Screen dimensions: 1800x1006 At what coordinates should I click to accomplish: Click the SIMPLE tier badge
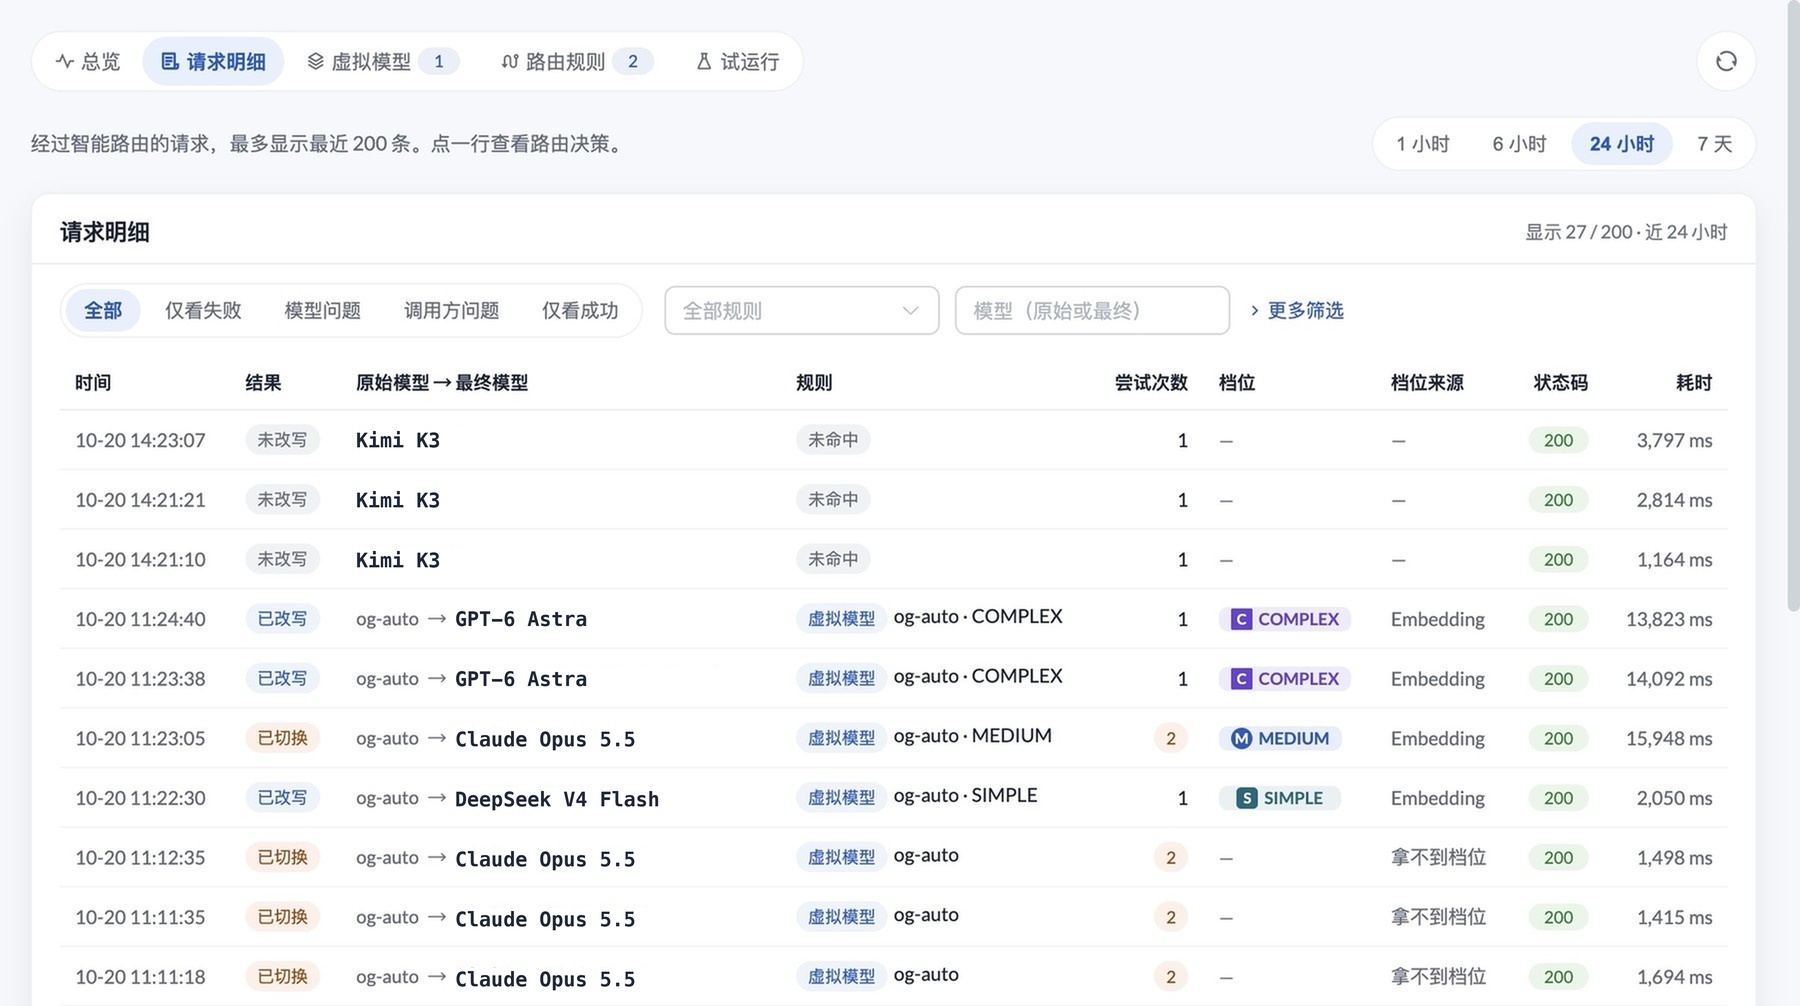(1279, 798)
